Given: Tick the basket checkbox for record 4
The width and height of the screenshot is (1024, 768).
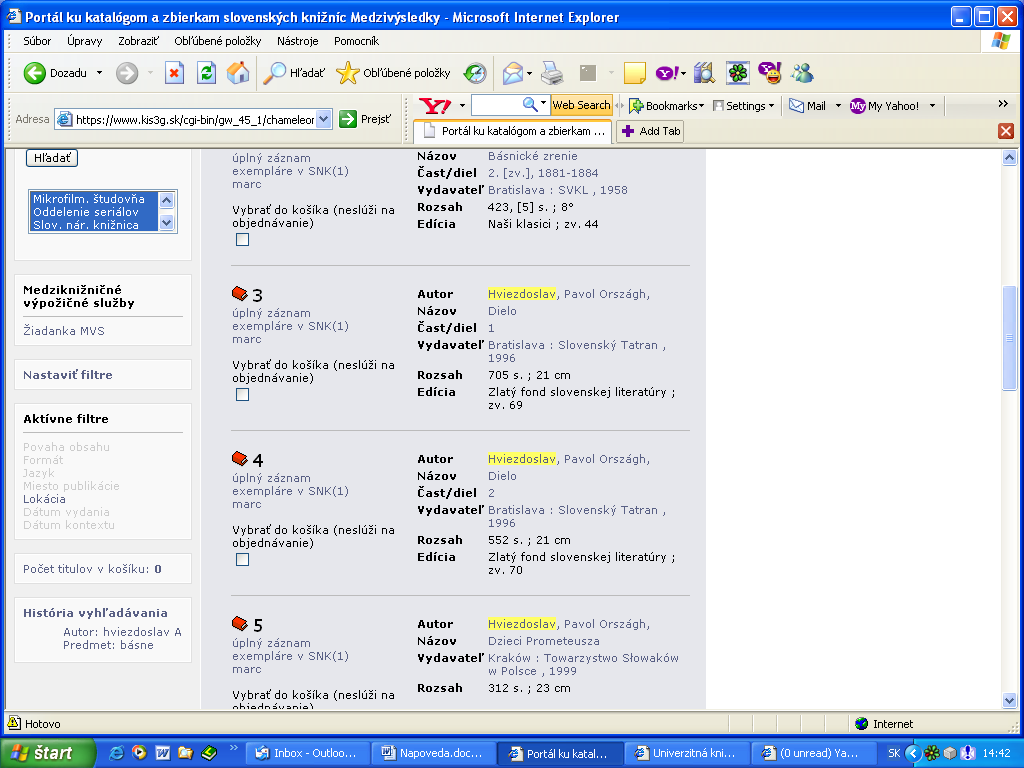Looking at the screenshot, I should click(x=242, y=560).
